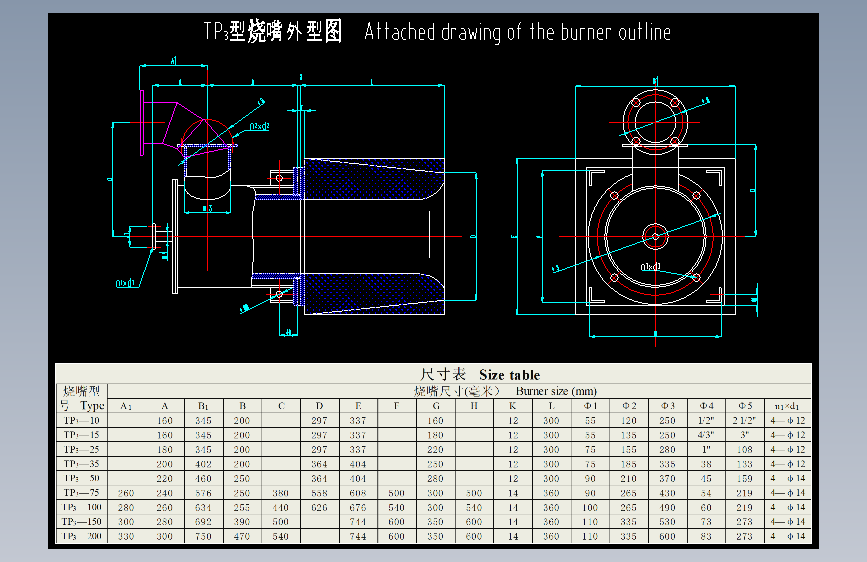867x562 pixels.
Task: Click the 'Burner size (mm)' subheading
Action: [556, 391]
